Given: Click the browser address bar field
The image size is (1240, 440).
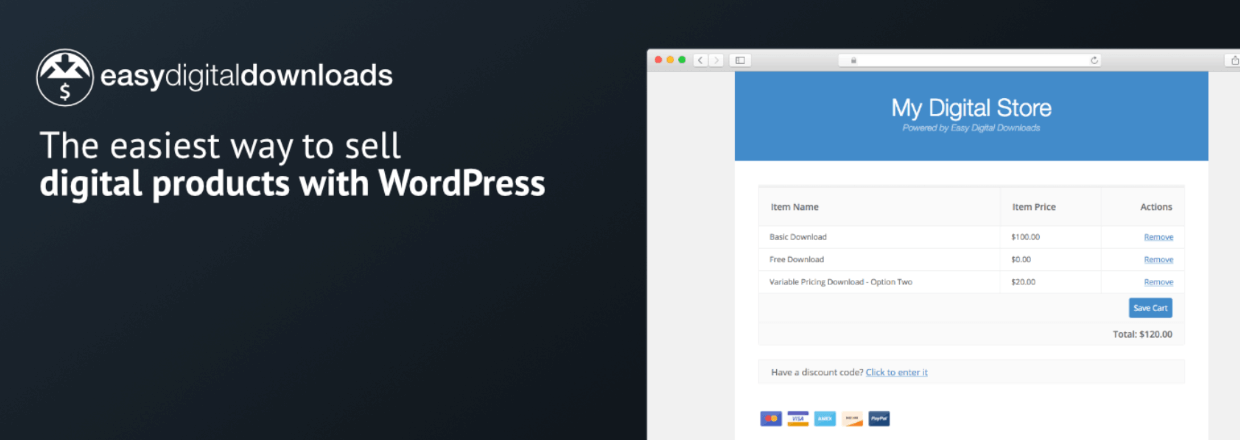Looking at the screenshot, I should click(x=970, y=60).
